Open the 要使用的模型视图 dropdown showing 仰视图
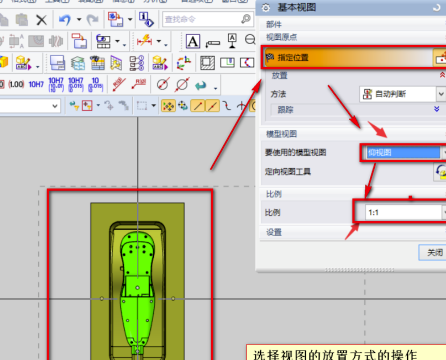The image size is (446, 360). click(x=405, y=153)
